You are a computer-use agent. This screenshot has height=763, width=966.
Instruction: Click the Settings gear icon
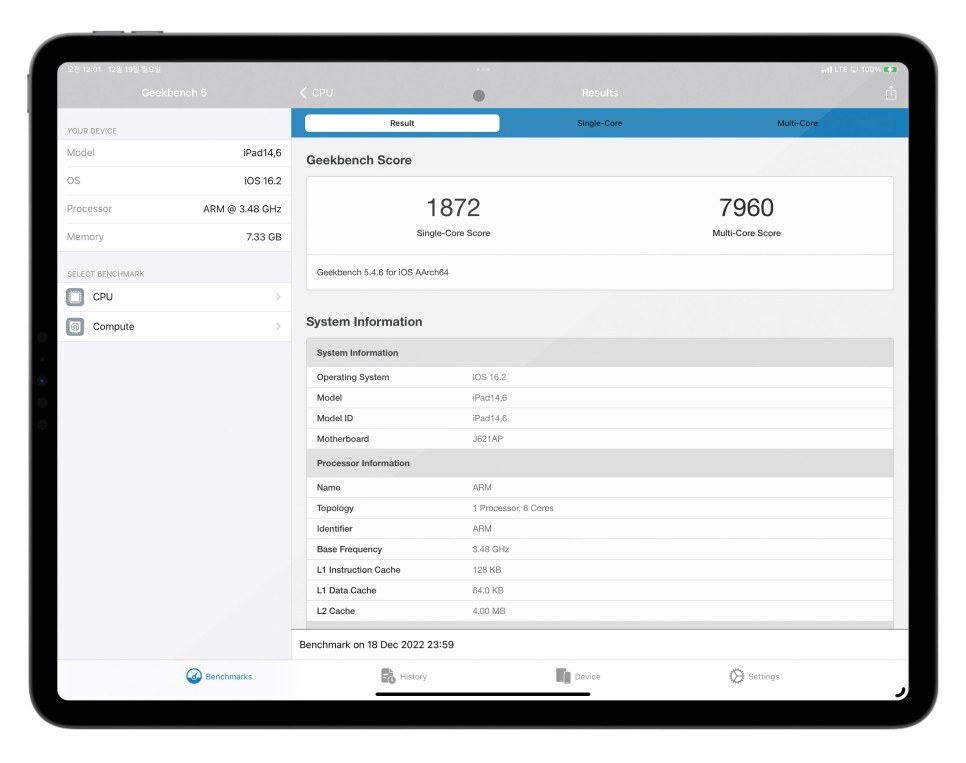(736, 676)
